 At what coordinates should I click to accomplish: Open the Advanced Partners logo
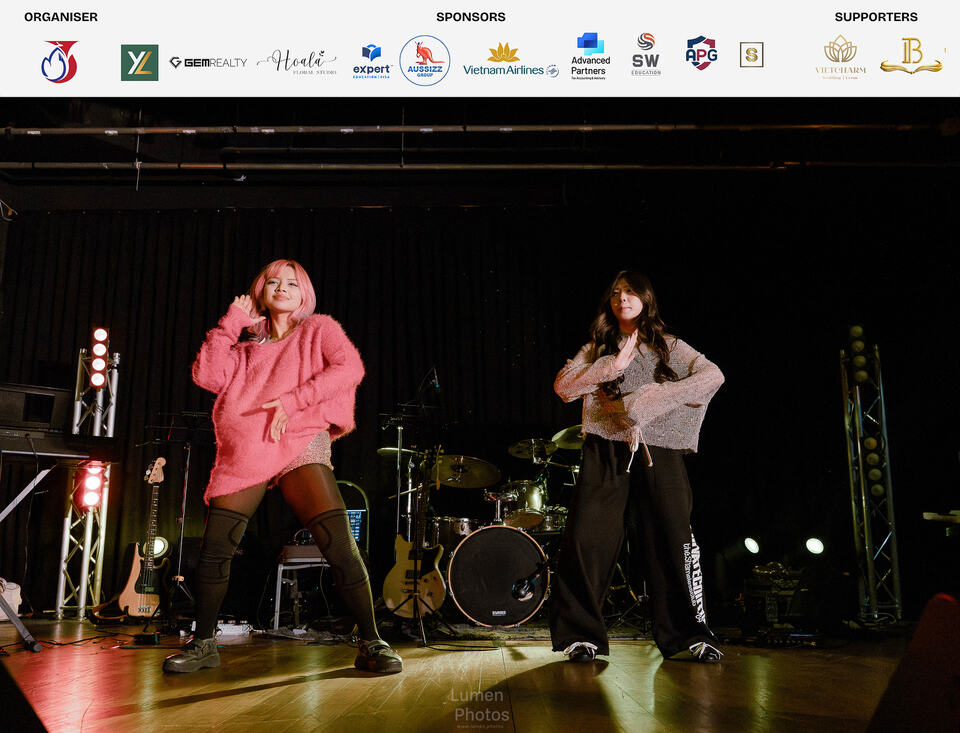click(590, 56)
